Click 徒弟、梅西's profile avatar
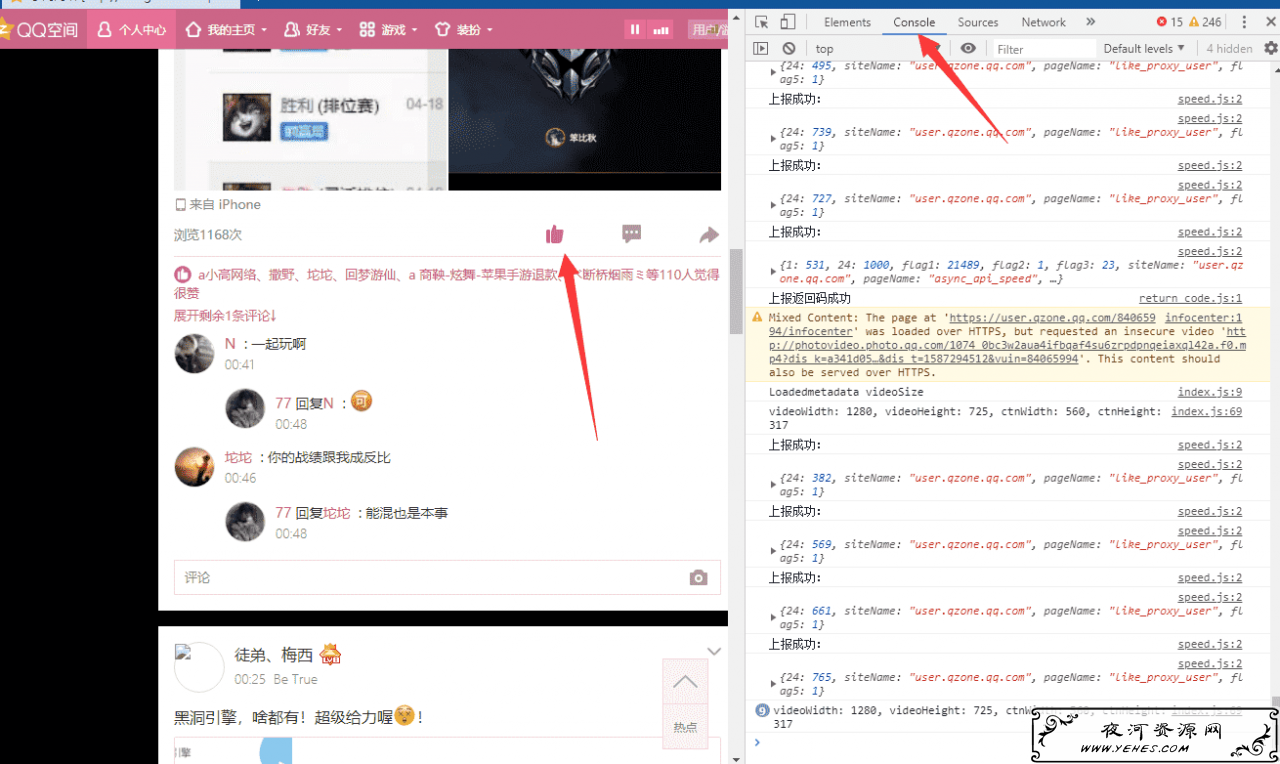Screen dimensions: 1280x764 199,667
